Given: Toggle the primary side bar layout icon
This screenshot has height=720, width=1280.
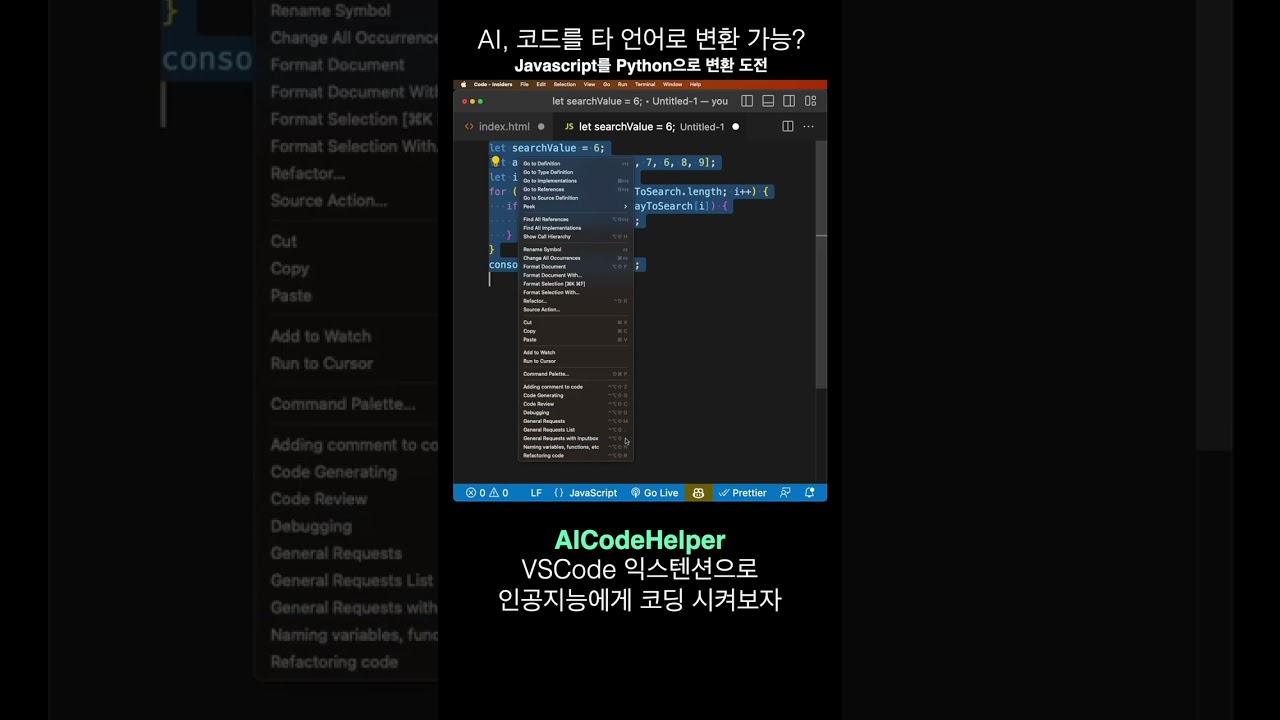Looking at the screenshot, I should [x=747, y=101].
